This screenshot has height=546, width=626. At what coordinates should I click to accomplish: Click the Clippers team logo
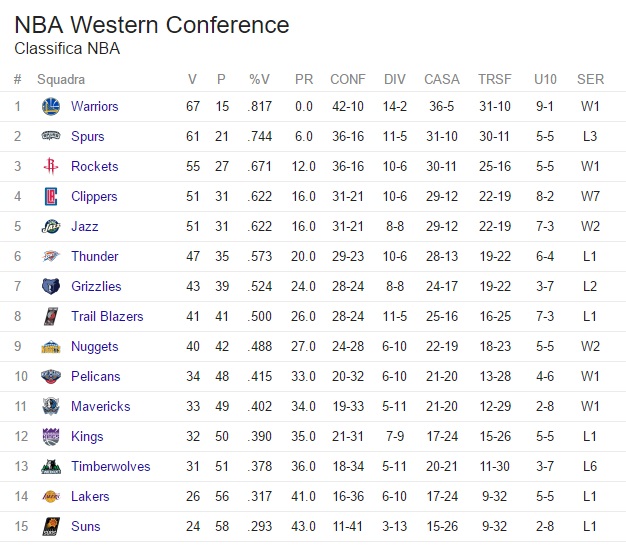(51, 196)
